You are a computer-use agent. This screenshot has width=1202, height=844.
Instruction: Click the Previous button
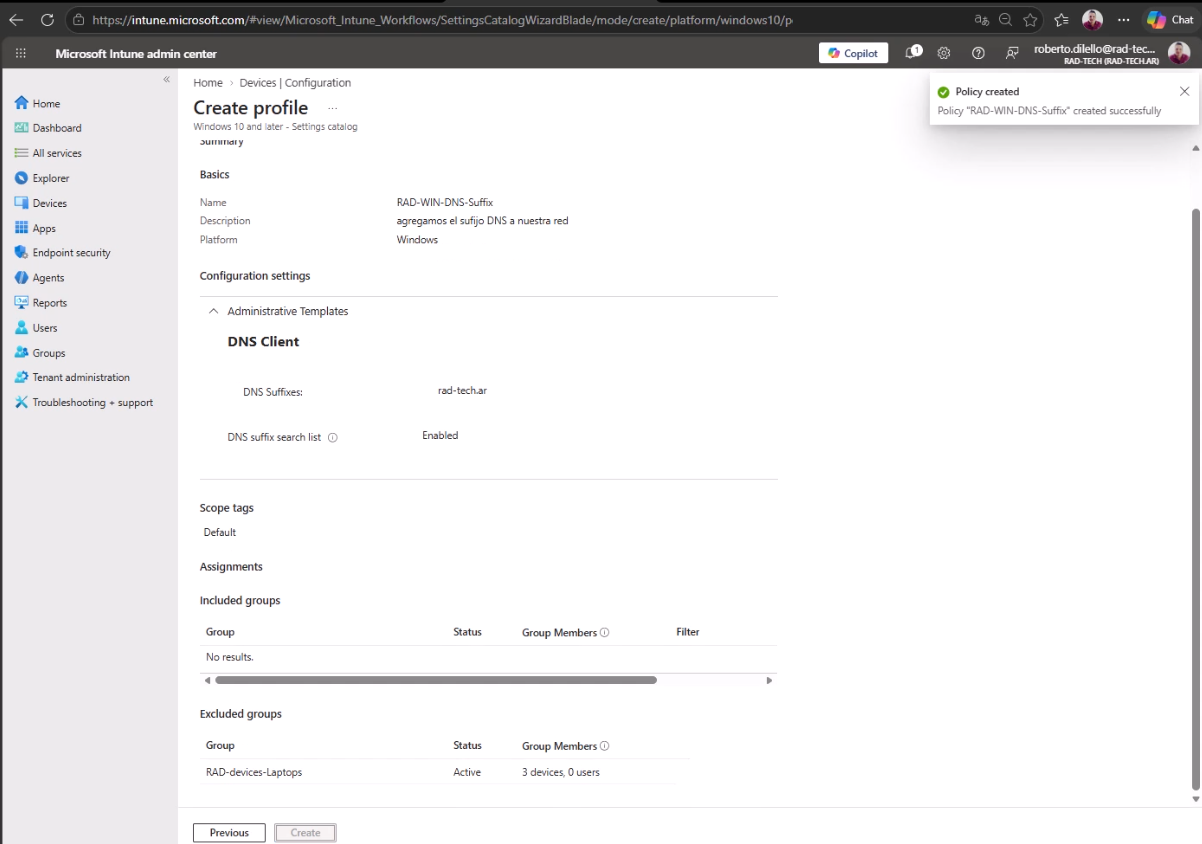[229, 832]
